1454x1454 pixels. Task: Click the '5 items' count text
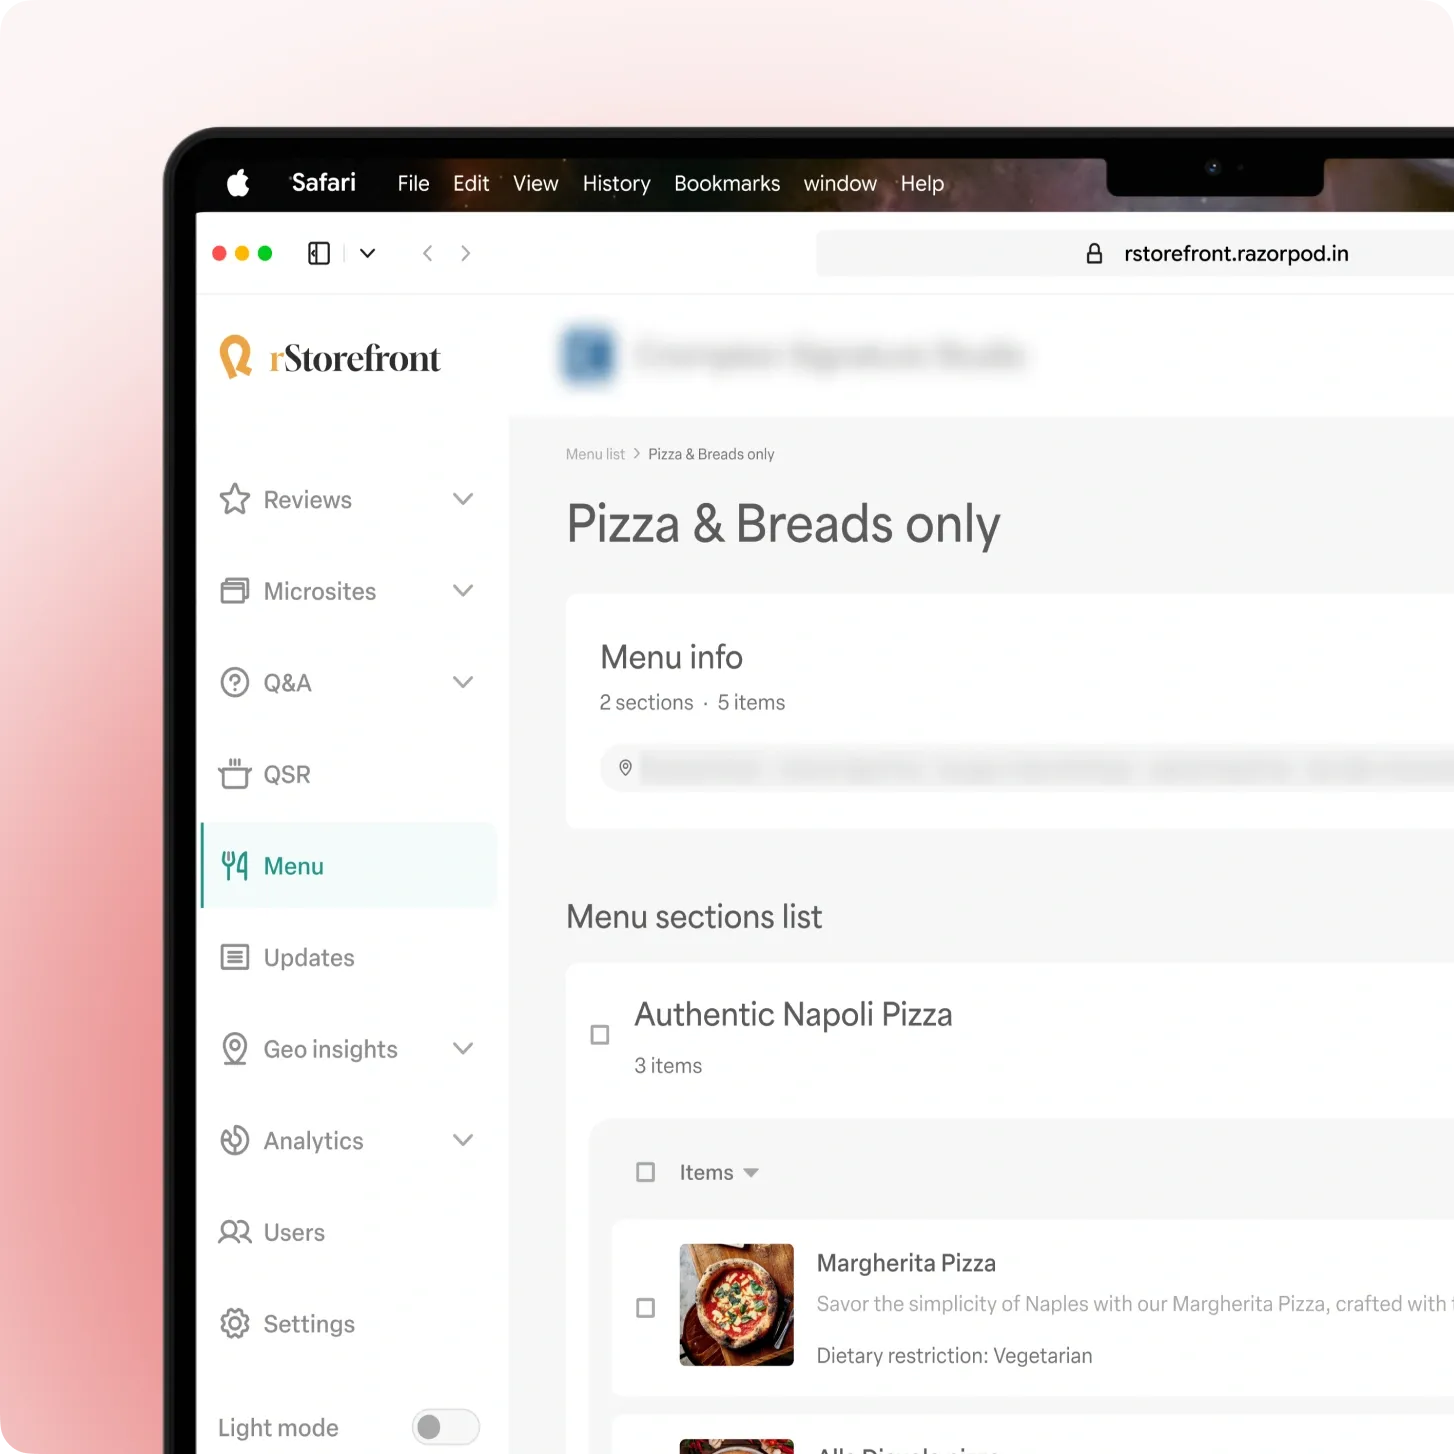(751, 703)
